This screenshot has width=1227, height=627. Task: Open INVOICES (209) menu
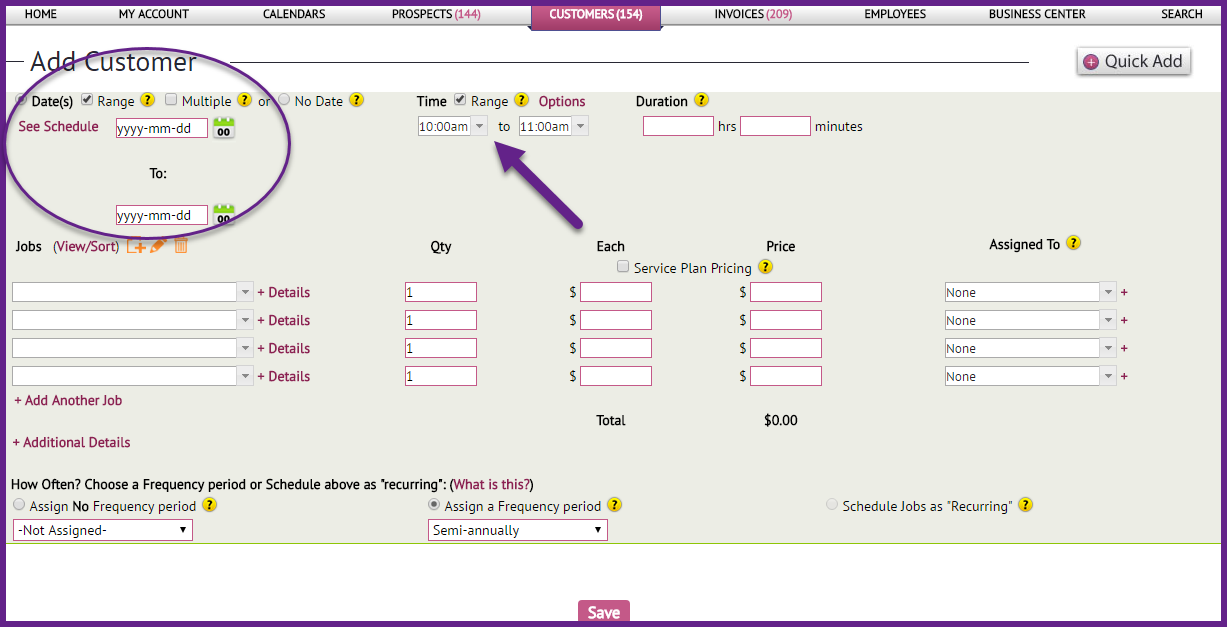(753, 14)
